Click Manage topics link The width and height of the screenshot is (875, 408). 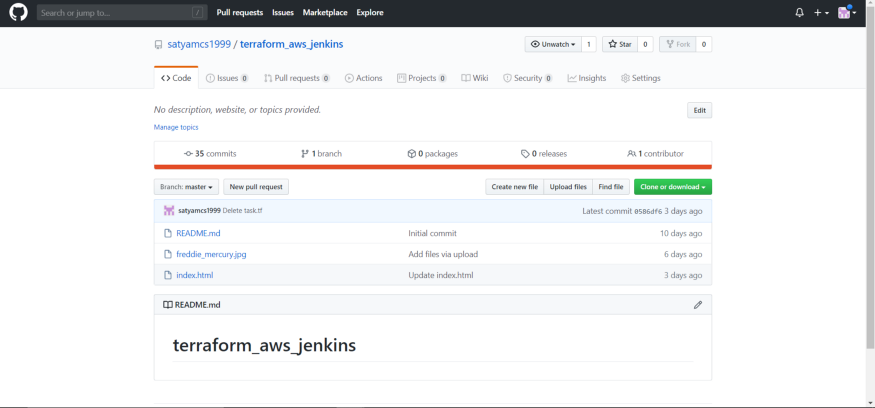point(176,127)
